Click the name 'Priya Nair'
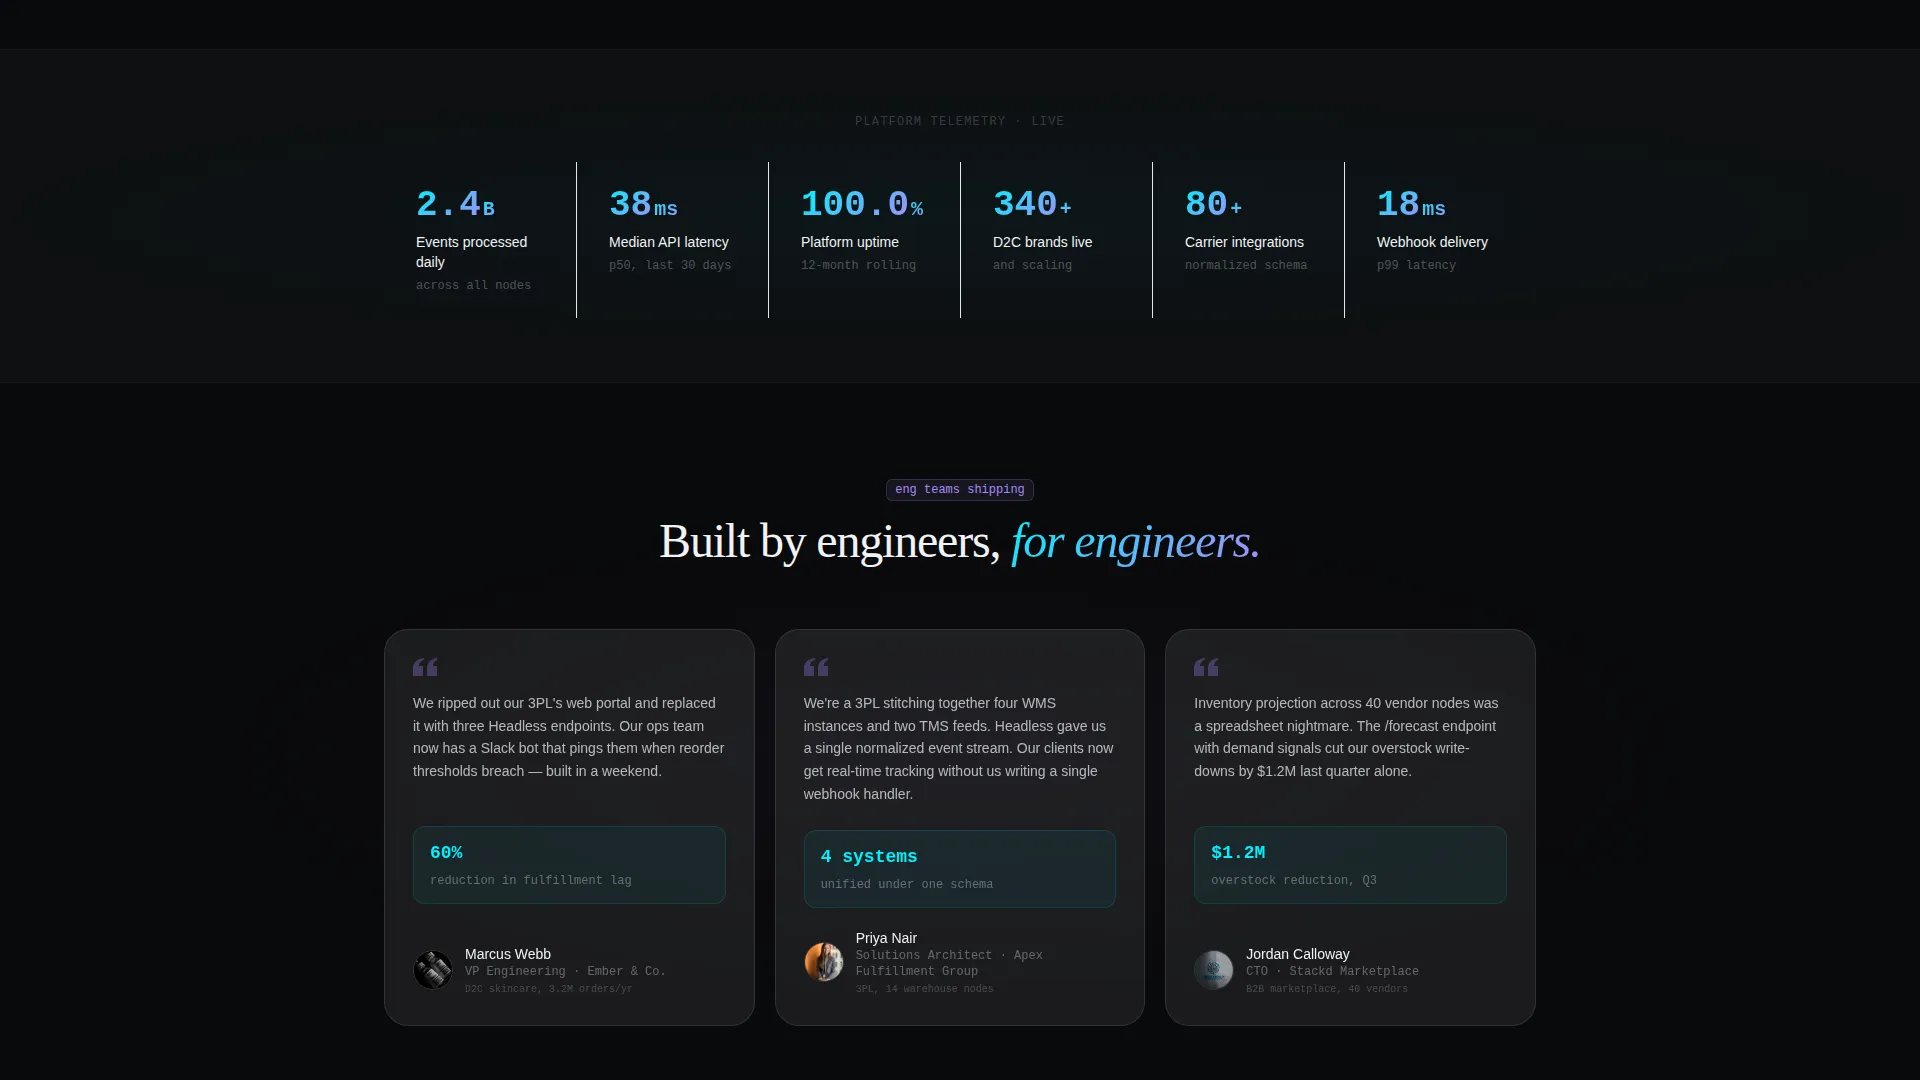 [886, 938]
